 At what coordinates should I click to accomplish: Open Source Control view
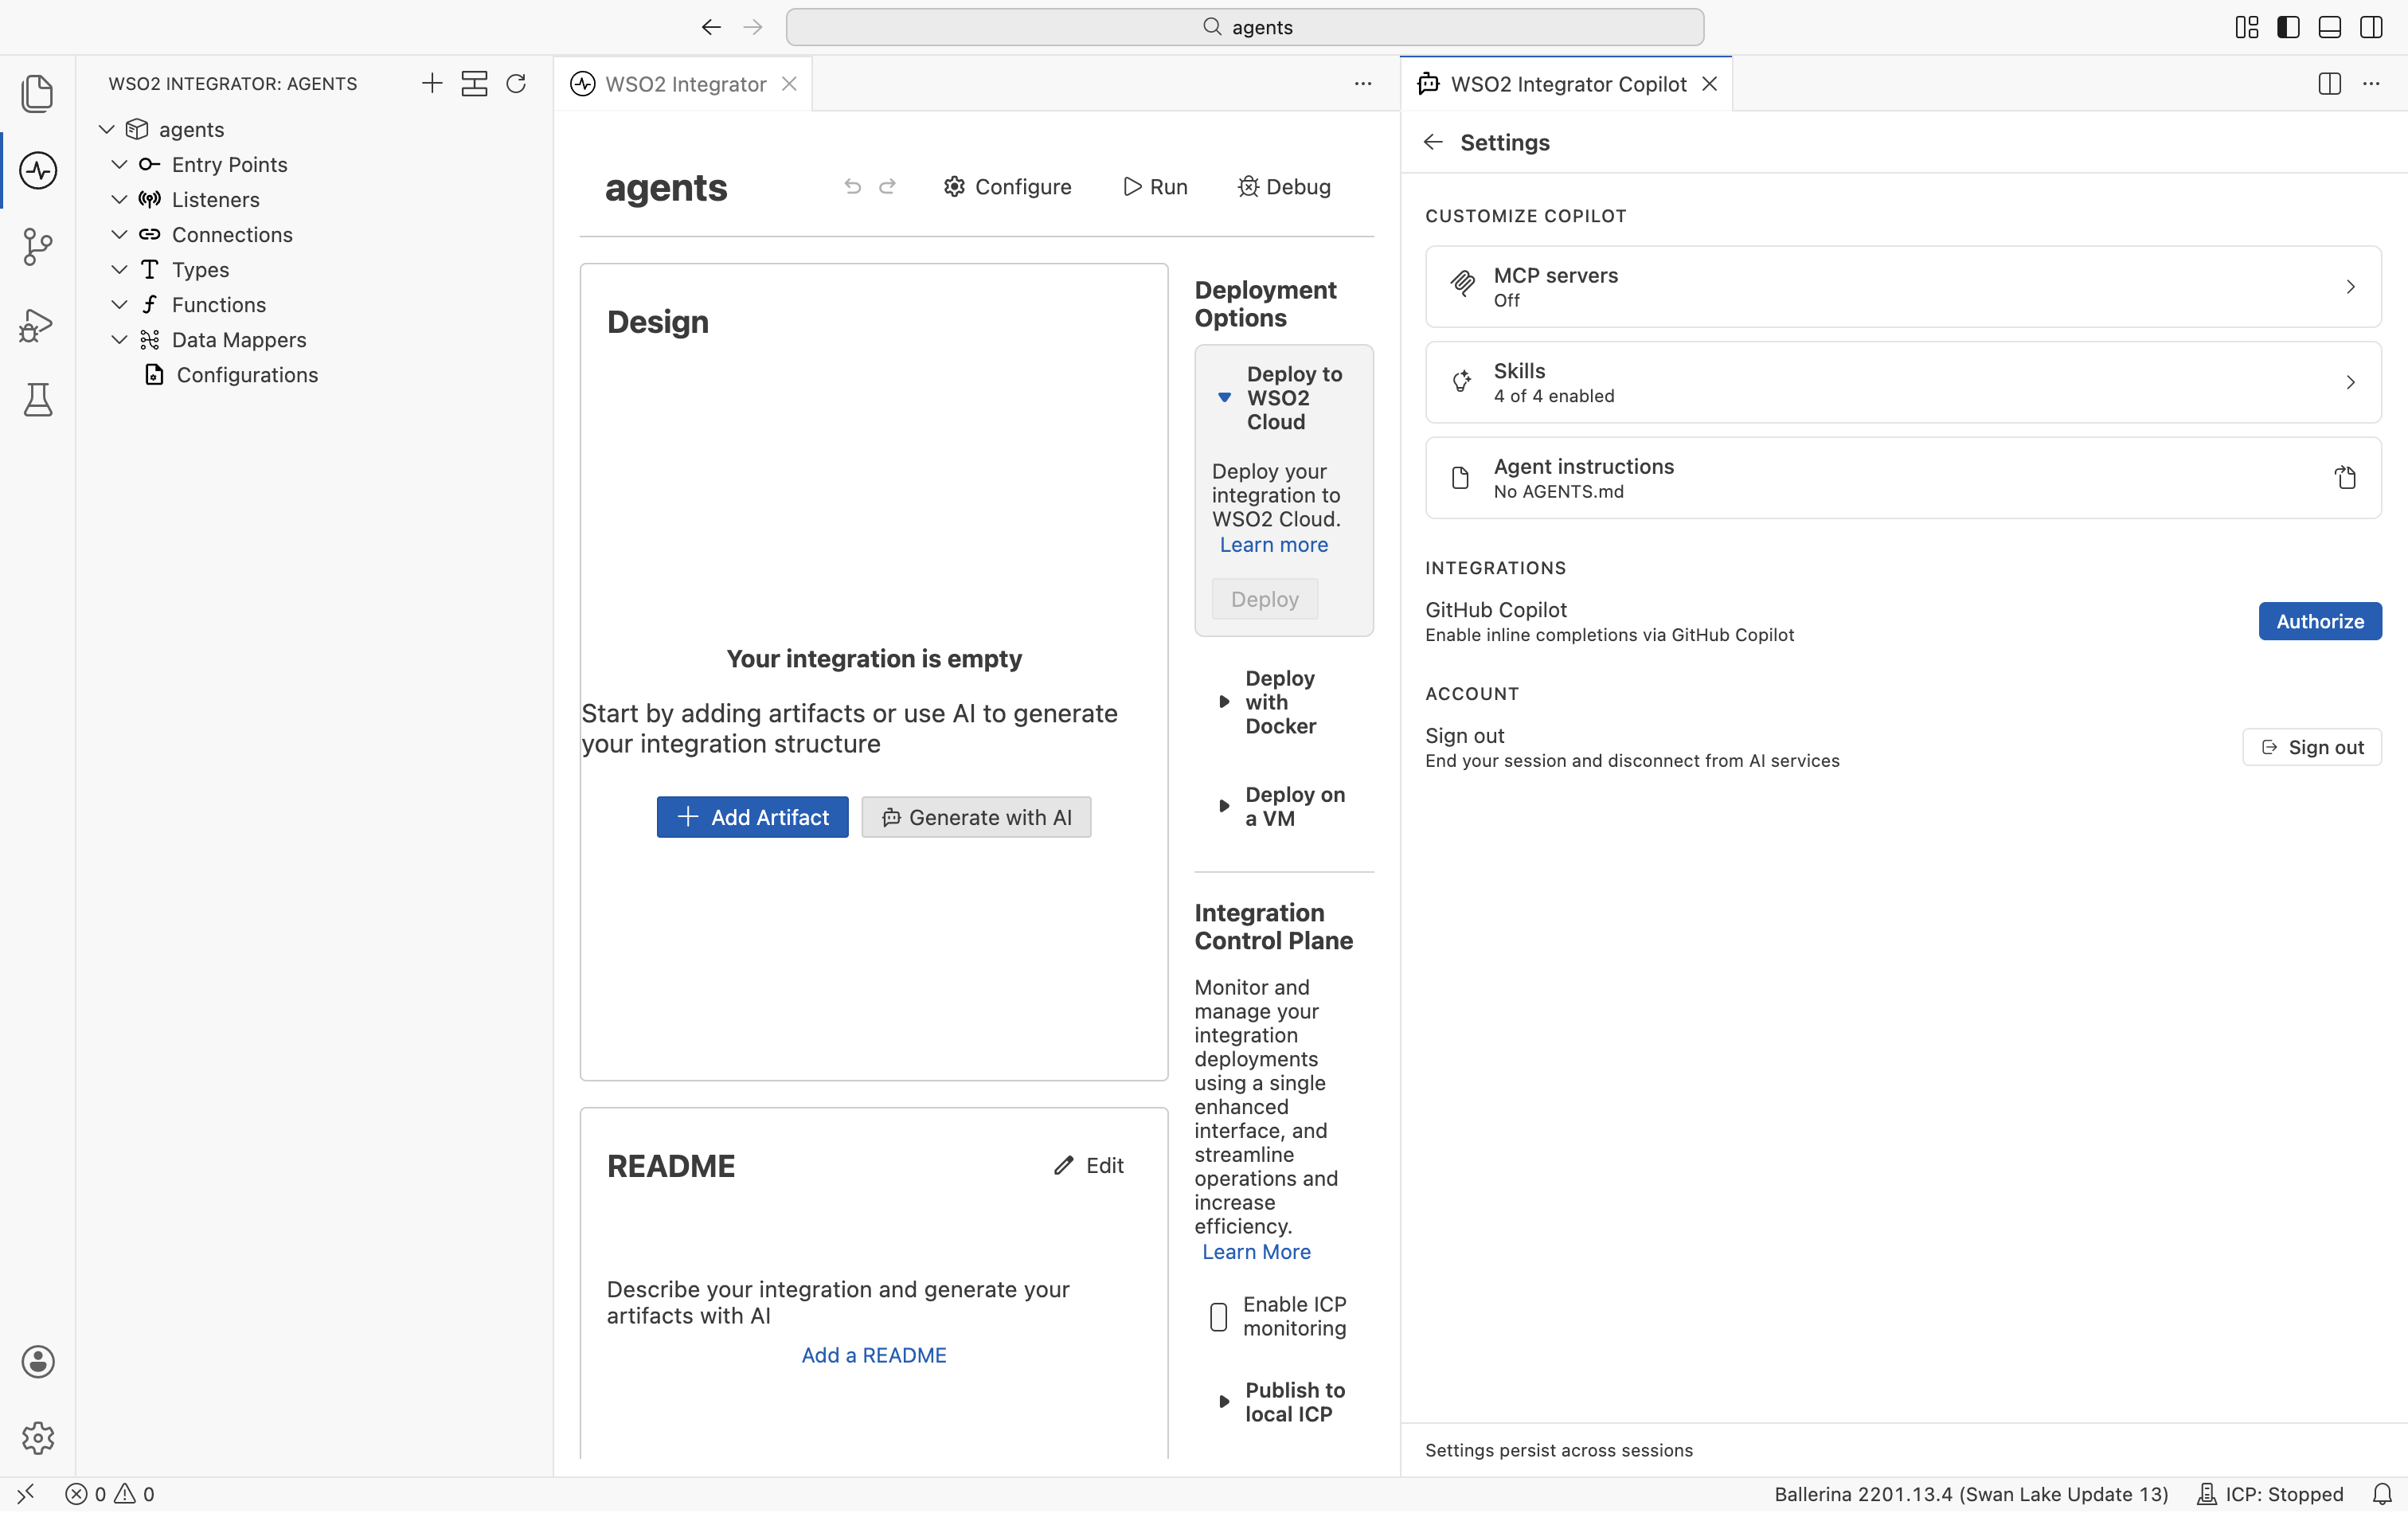pyautogui.click(x=37, y=247)
